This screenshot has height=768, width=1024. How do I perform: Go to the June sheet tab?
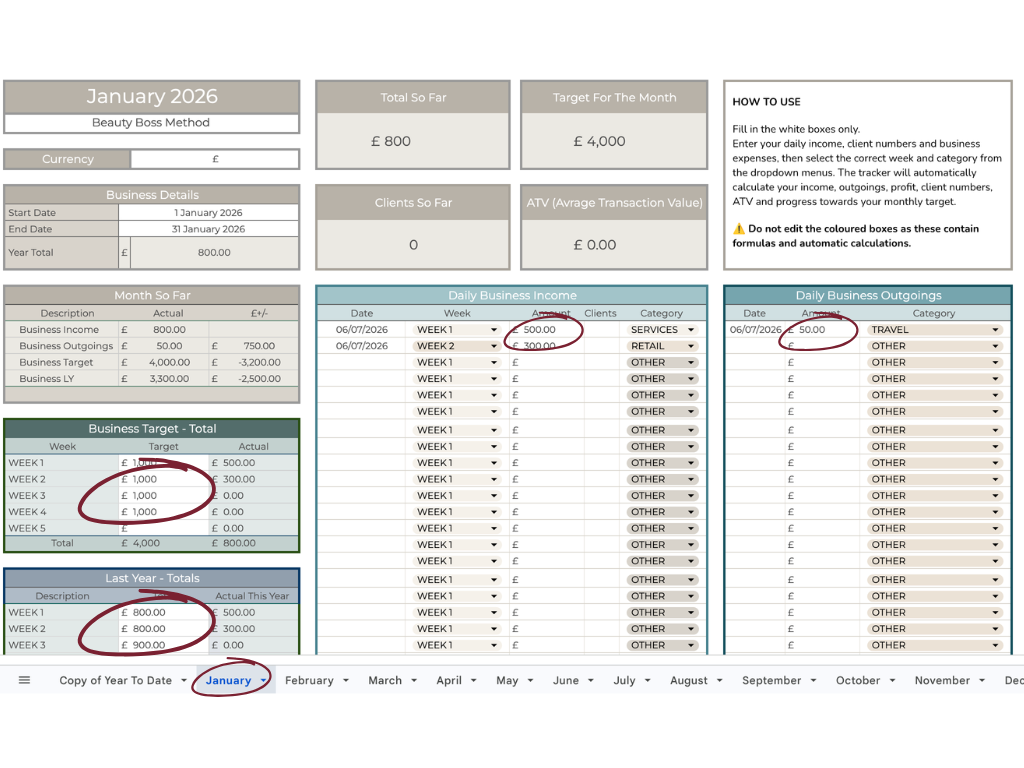click(566, 680)
